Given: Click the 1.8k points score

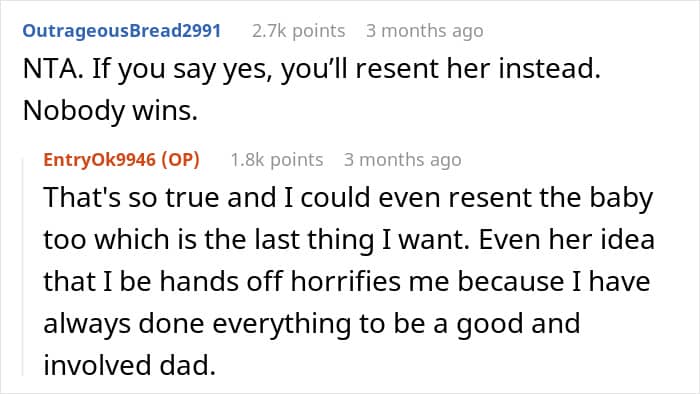Looking at the screenshot, I should click(x=277, y=160).
